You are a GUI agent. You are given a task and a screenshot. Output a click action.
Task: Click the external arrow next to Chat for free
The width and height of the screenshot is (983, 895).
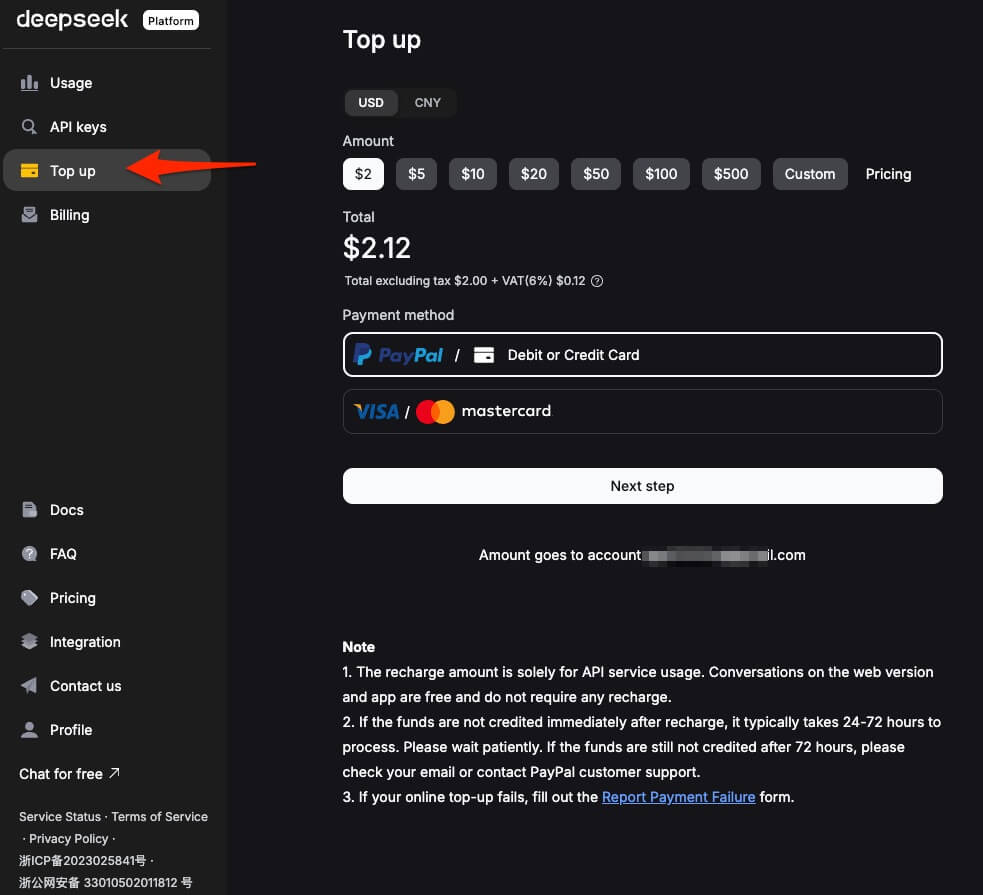pos(114,773)
